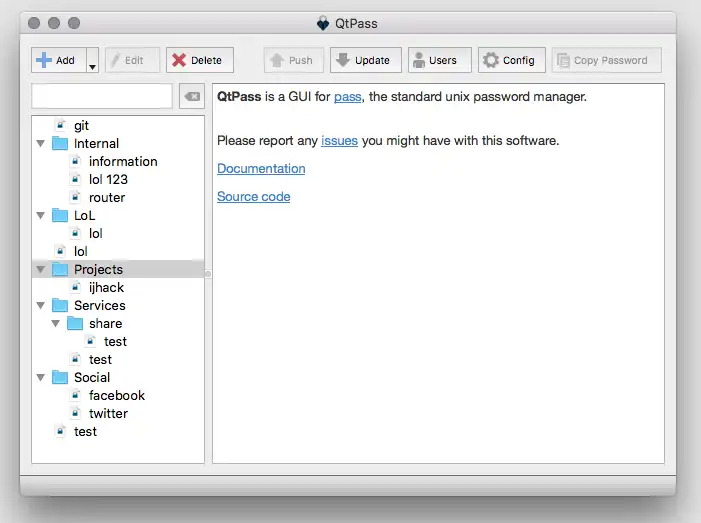The height and width of the screenshot is (523, 701).
Task: Click the share folder icon
Action: coord(75,323)
